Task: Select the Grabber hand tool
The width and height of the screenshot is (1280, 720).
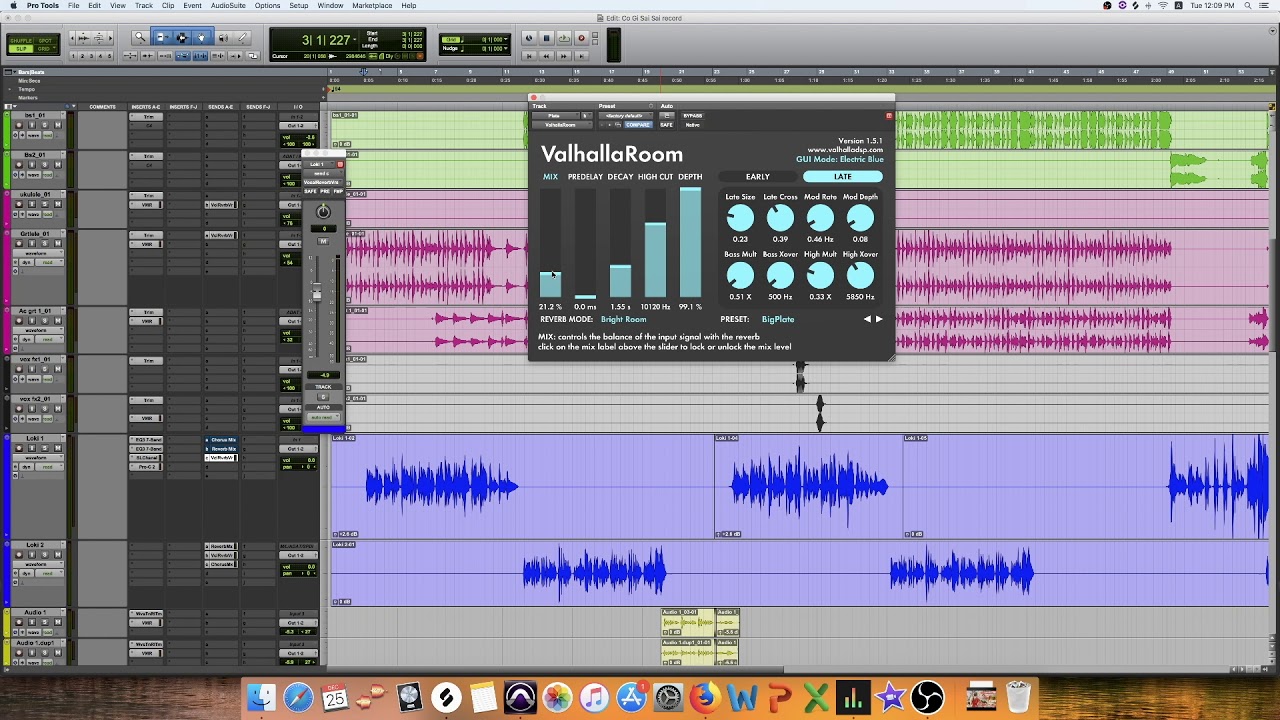Action: click(x=201, y=38)
